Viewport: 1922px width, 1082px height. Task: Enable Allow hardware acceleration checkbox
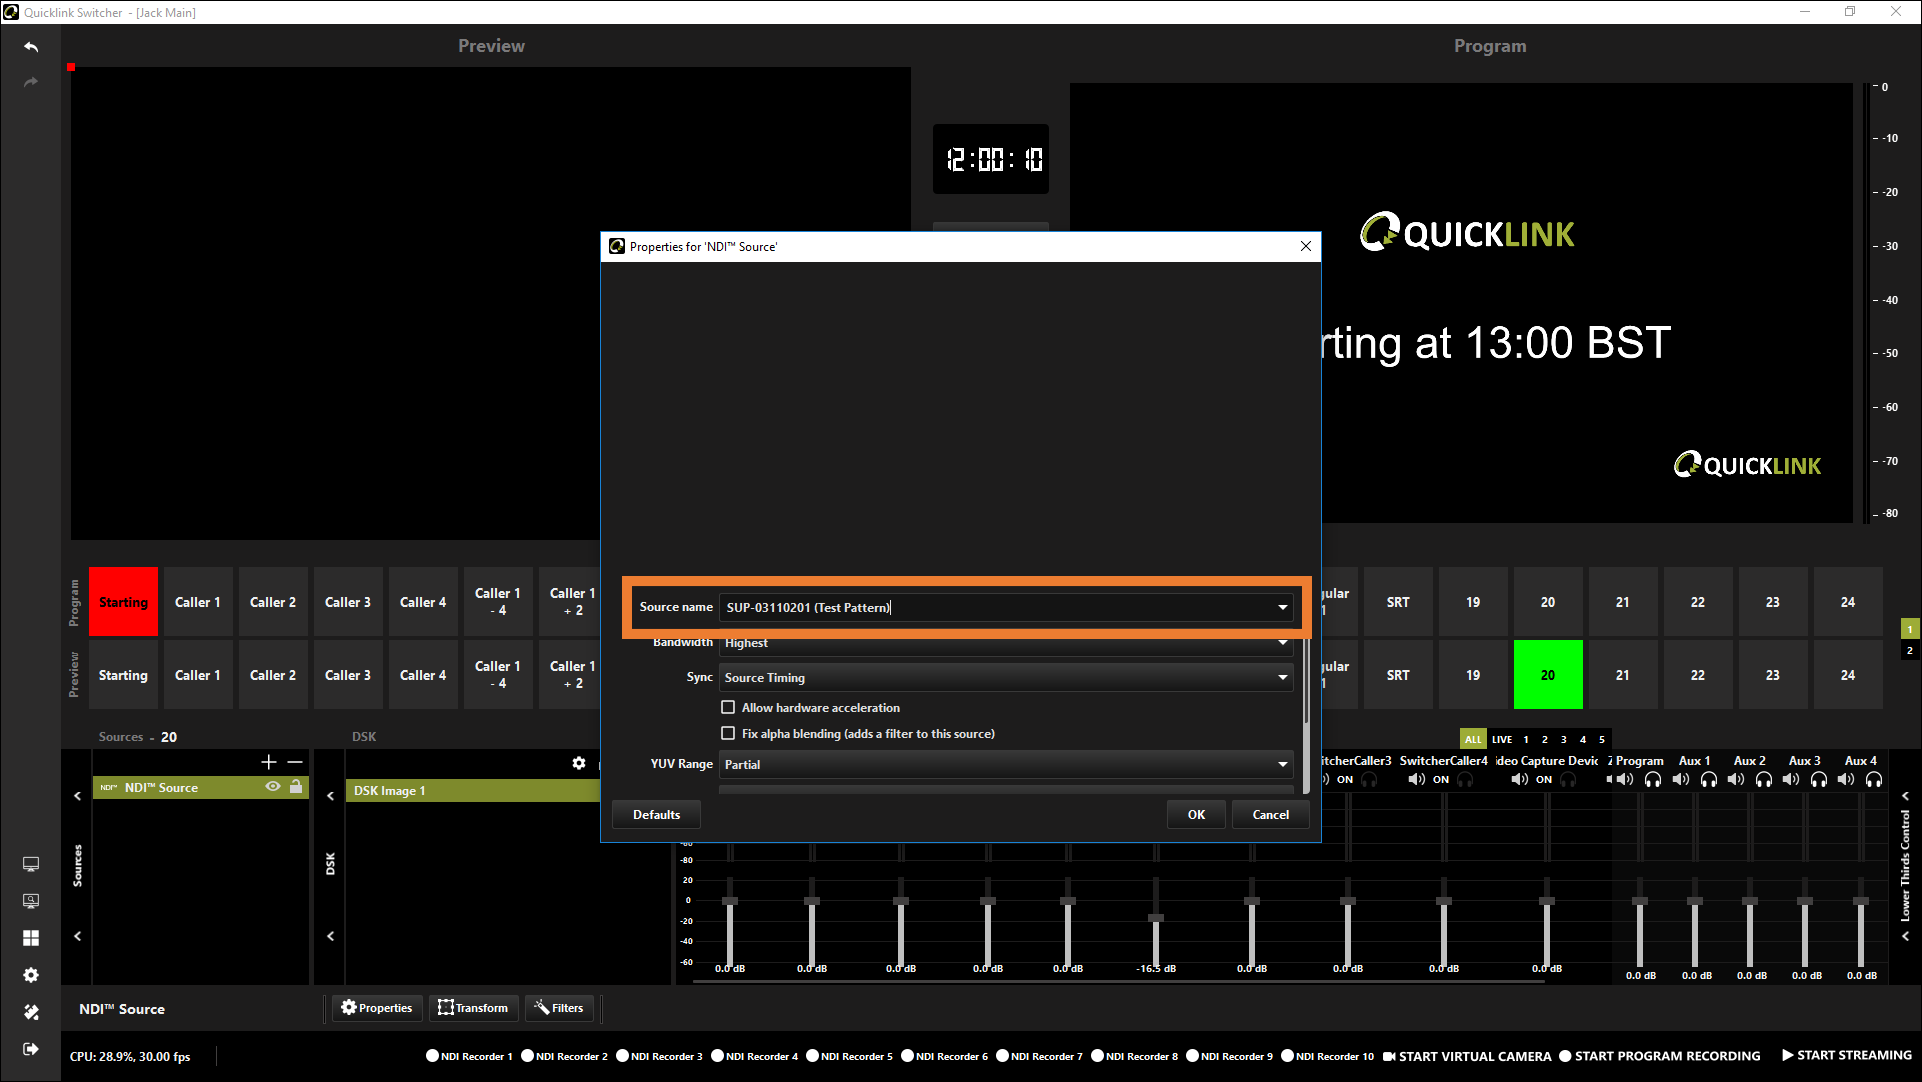(x=728, y=707)
